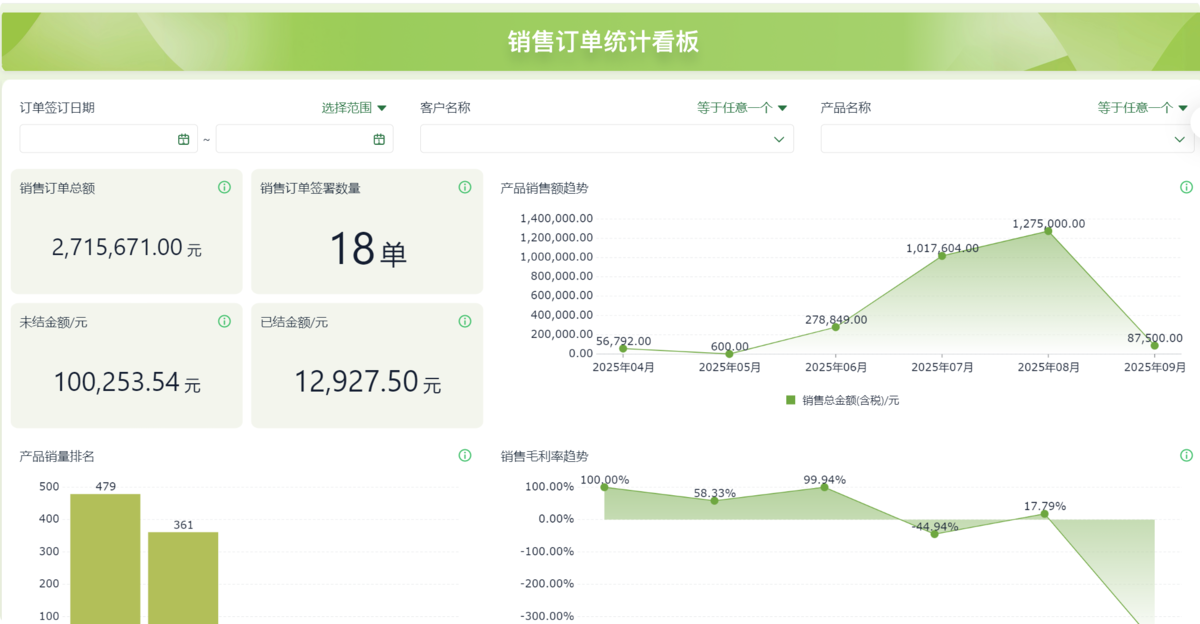The image size is (1200, 624).
Task: Click the 100,253.54 元 unsettled amount
Action: [127, 382]
